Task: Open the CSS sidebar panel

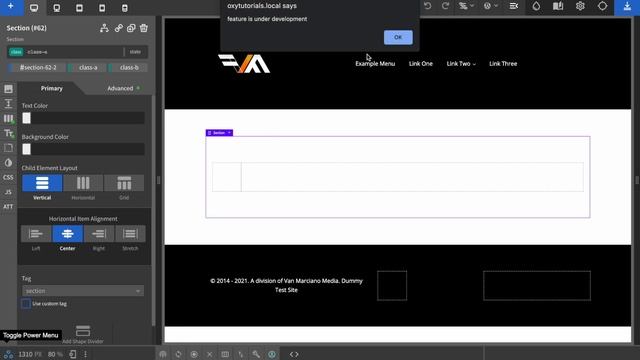Action: point(8,178)
